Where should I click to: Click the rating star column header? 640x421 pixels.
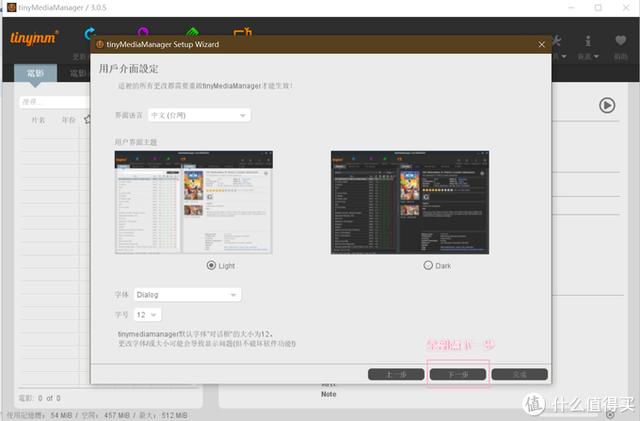tap(87, 120)
